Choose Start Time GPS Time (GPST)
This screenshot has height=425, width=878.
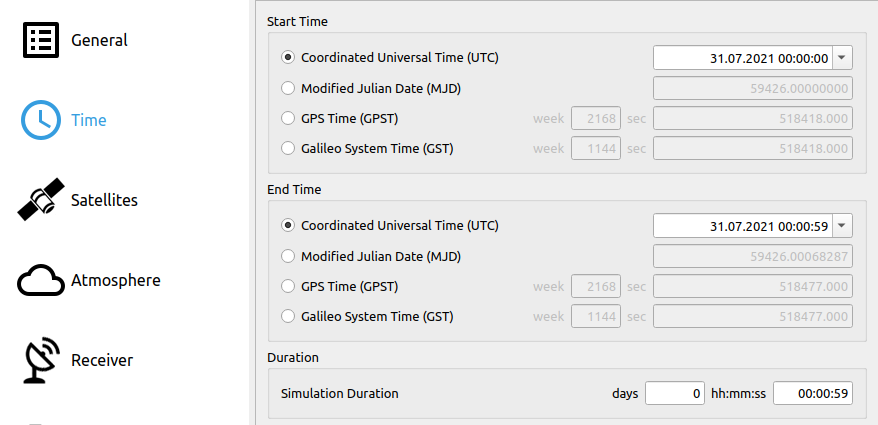[x=289, y=119]
